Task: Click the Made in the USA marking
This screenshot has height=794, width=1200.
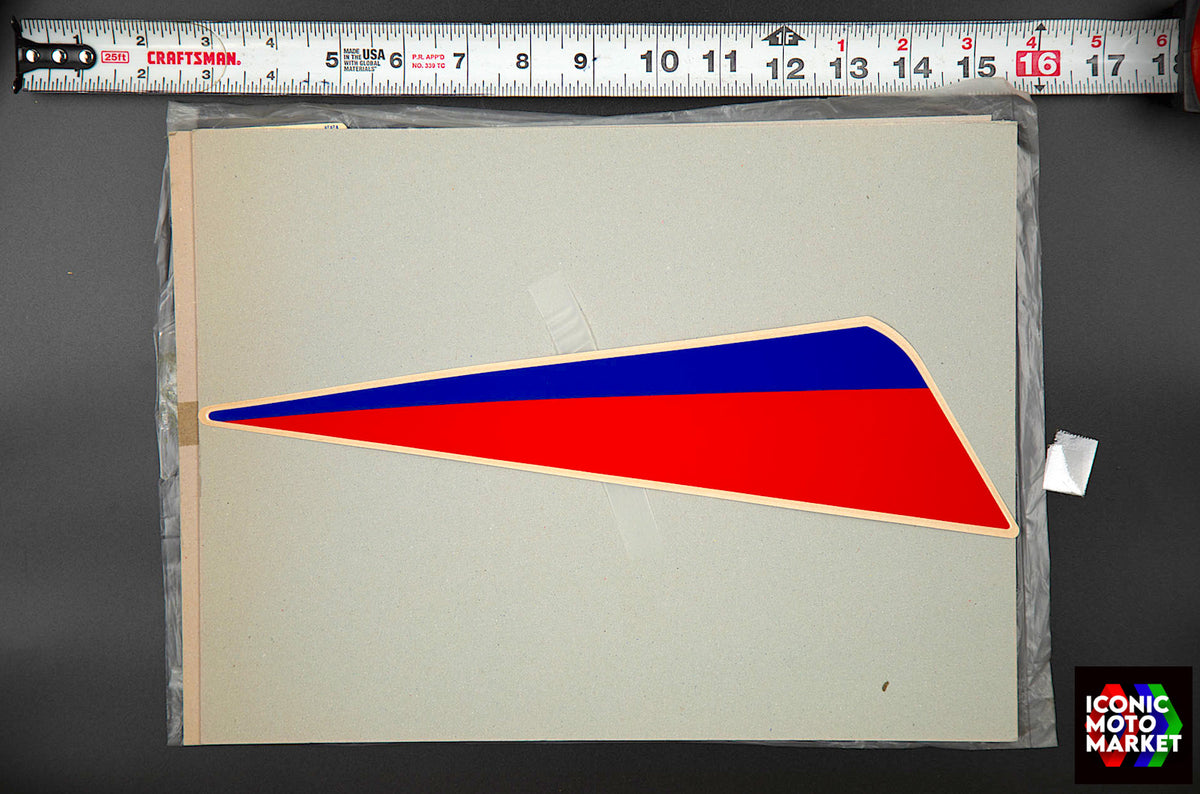Action: [364, 59]
